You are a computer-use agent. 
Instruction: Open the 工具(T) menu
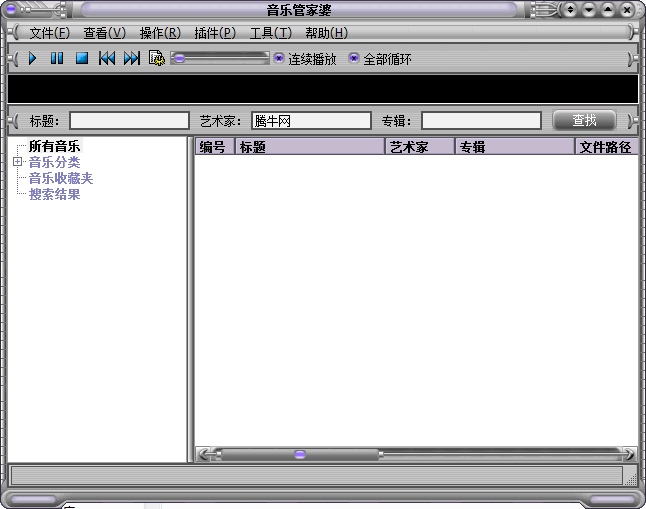point(270,33)
